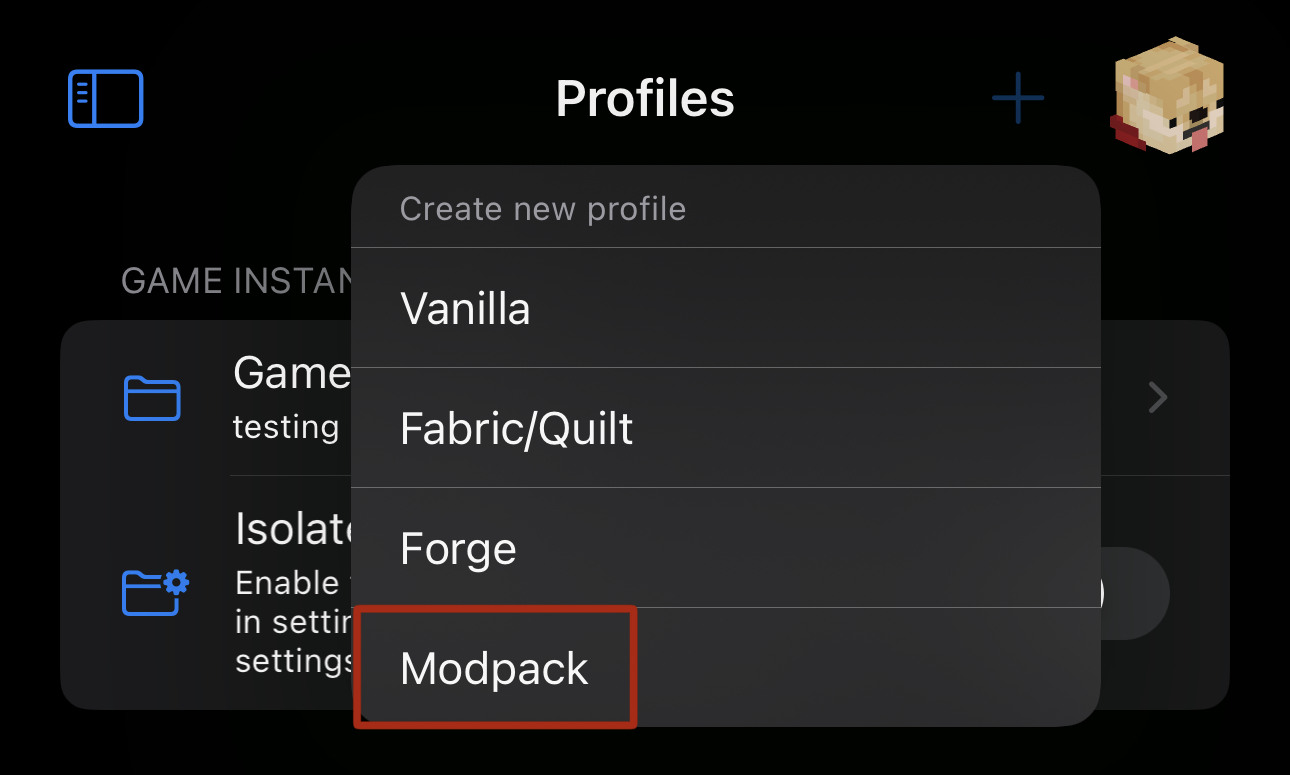Open the Game directory row title
This screenshot has height=775, width=1290.
[291, 374]
